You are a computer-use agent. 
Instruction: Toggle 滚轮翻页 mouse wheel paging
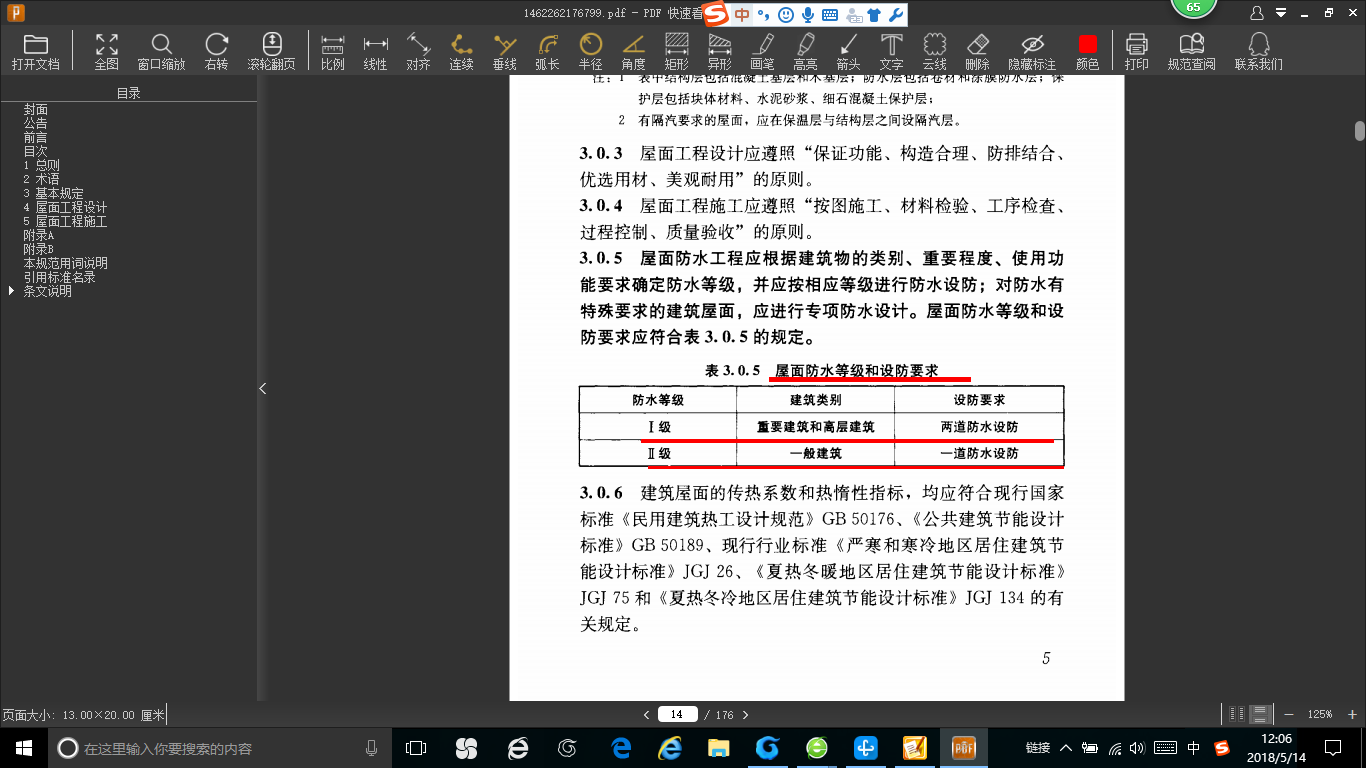272,51
